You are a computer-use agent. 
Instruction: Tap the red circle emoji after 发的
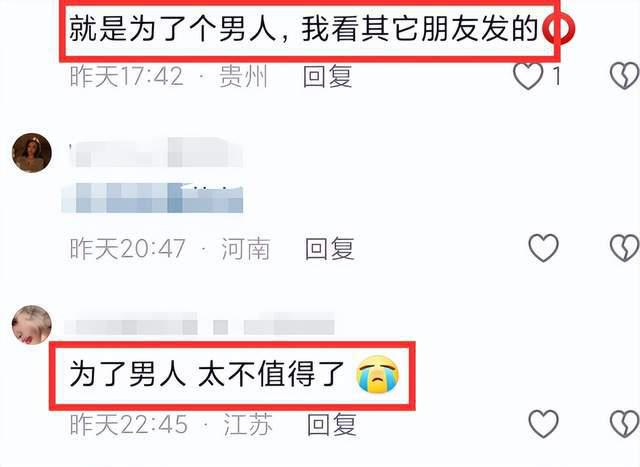[x=558, y=29]
